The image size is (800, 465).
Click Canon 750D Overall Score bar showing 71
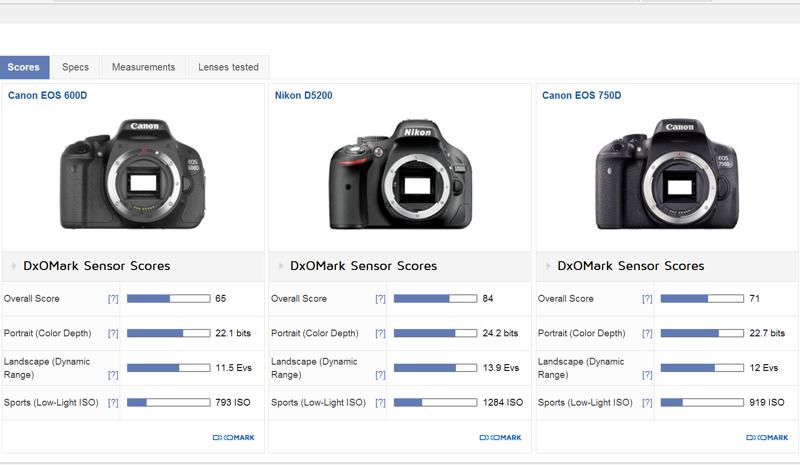coord(702,299)
